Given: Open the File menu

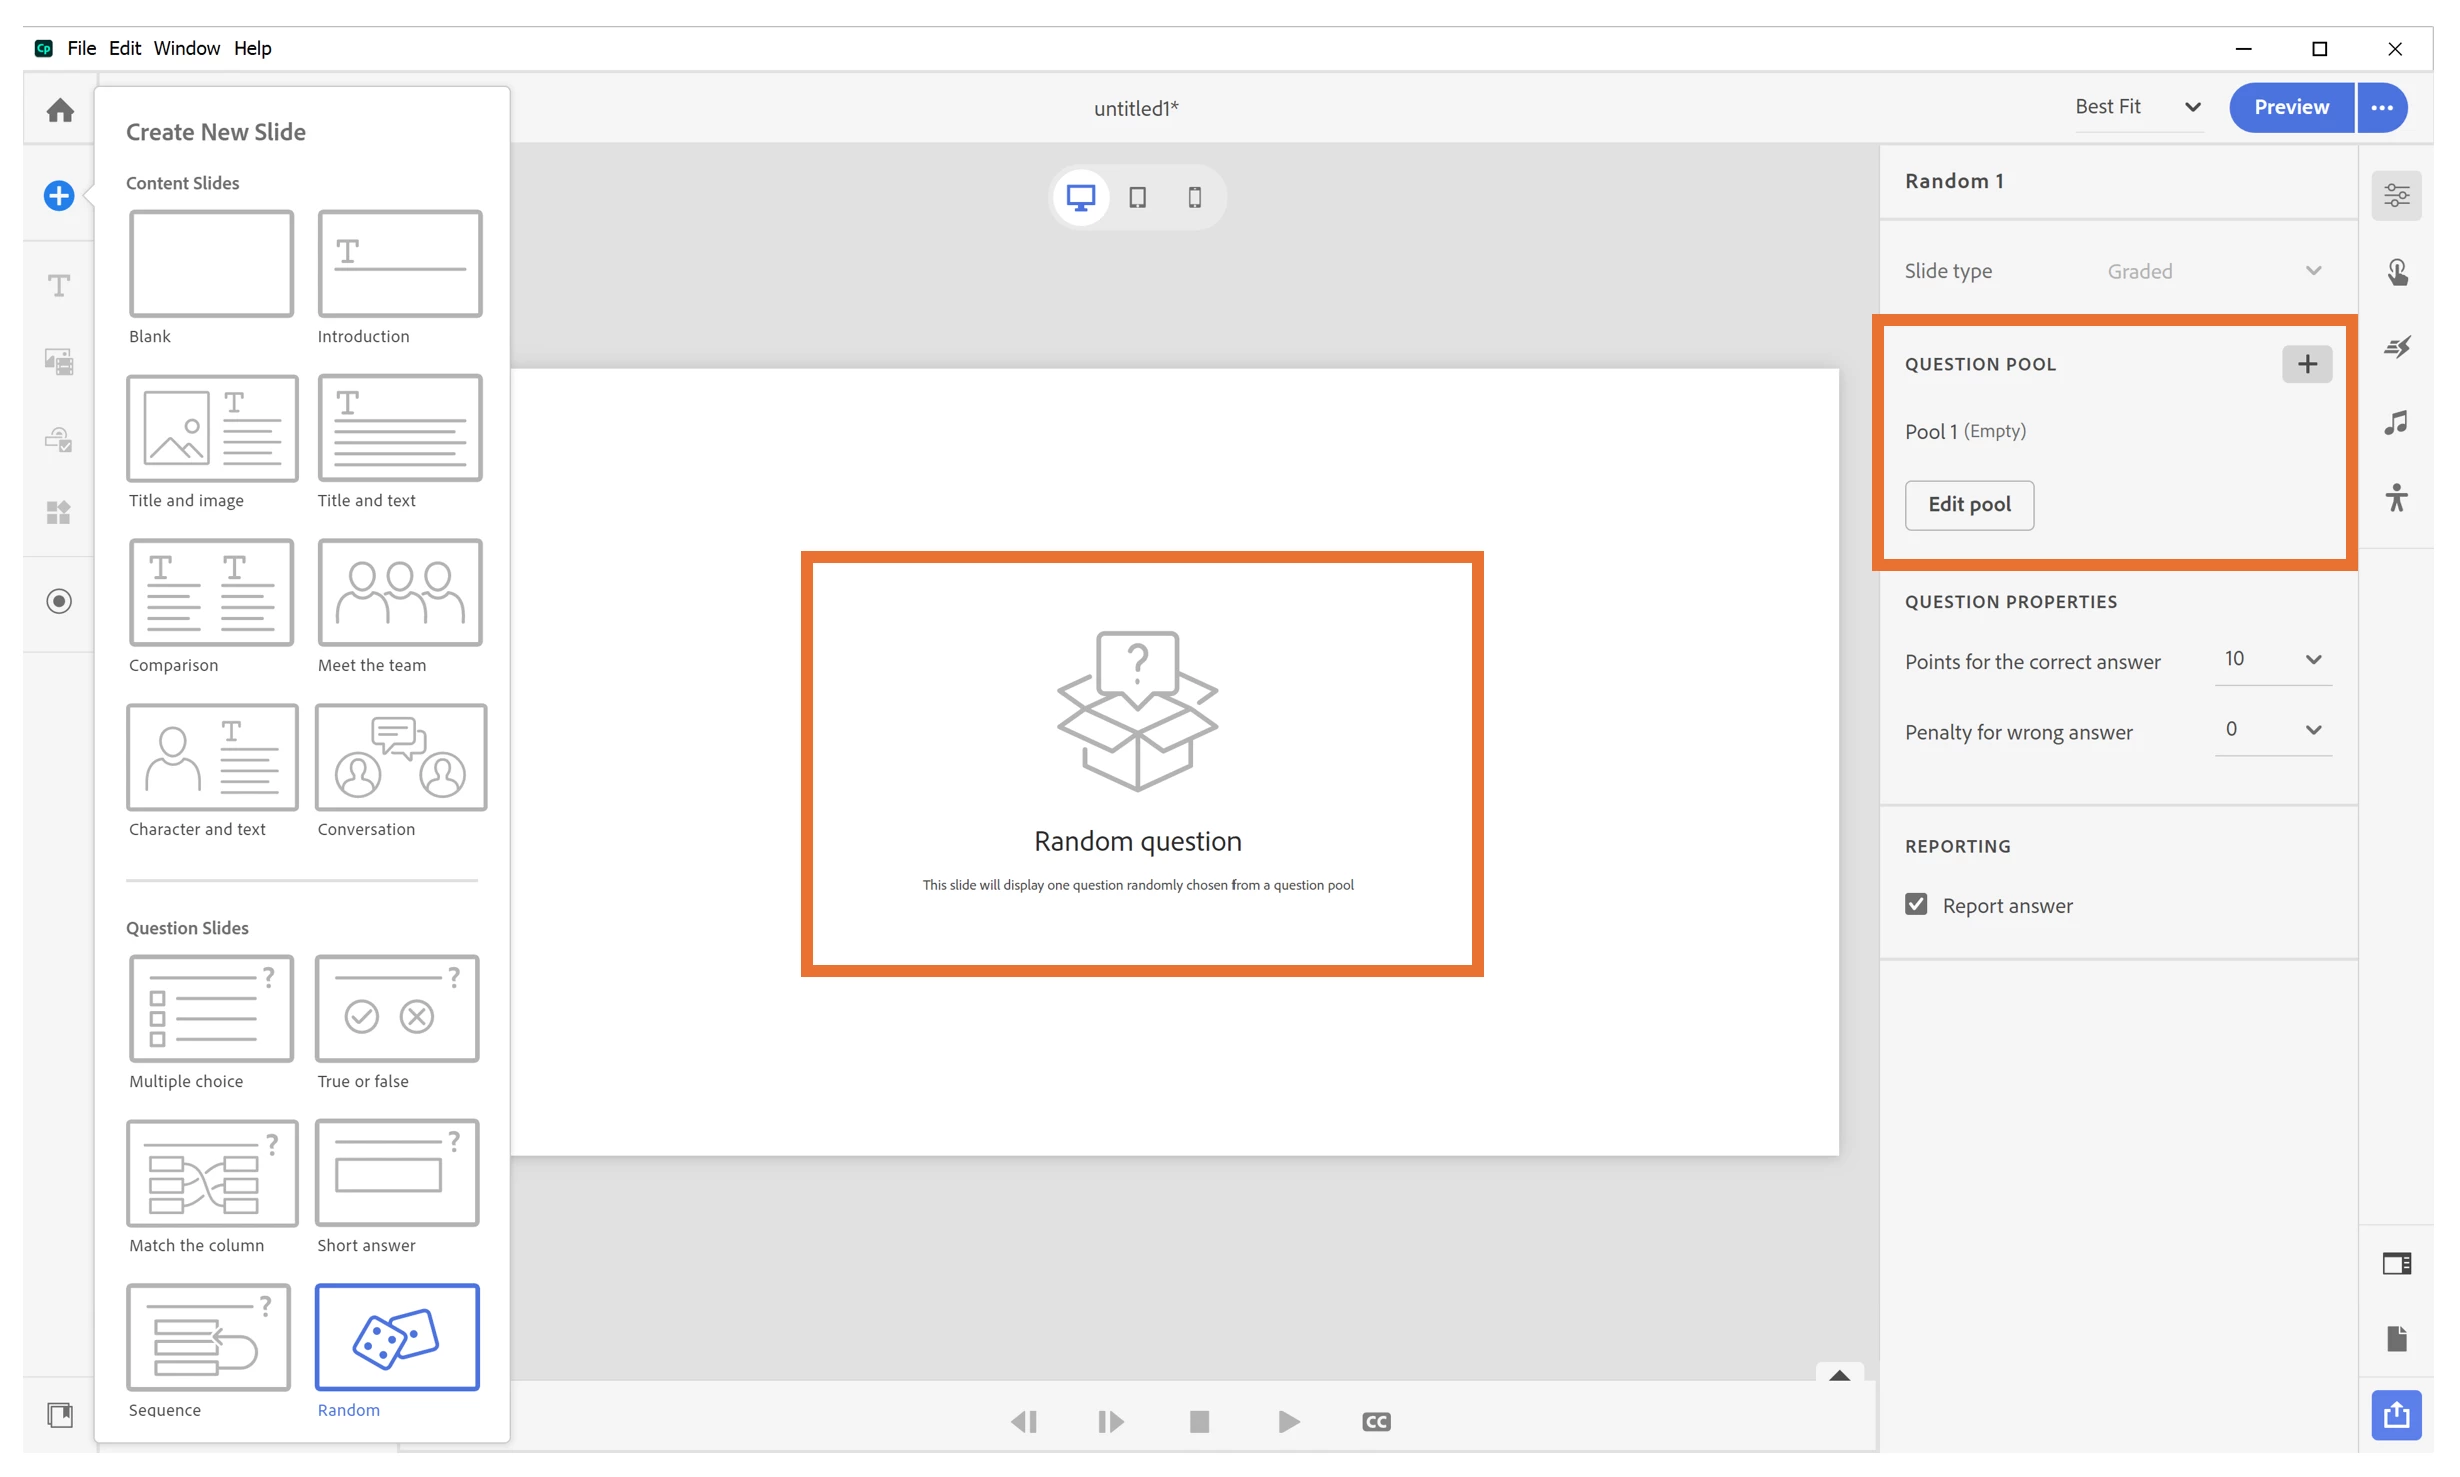Looking at the screenshot, I should 81,48.
